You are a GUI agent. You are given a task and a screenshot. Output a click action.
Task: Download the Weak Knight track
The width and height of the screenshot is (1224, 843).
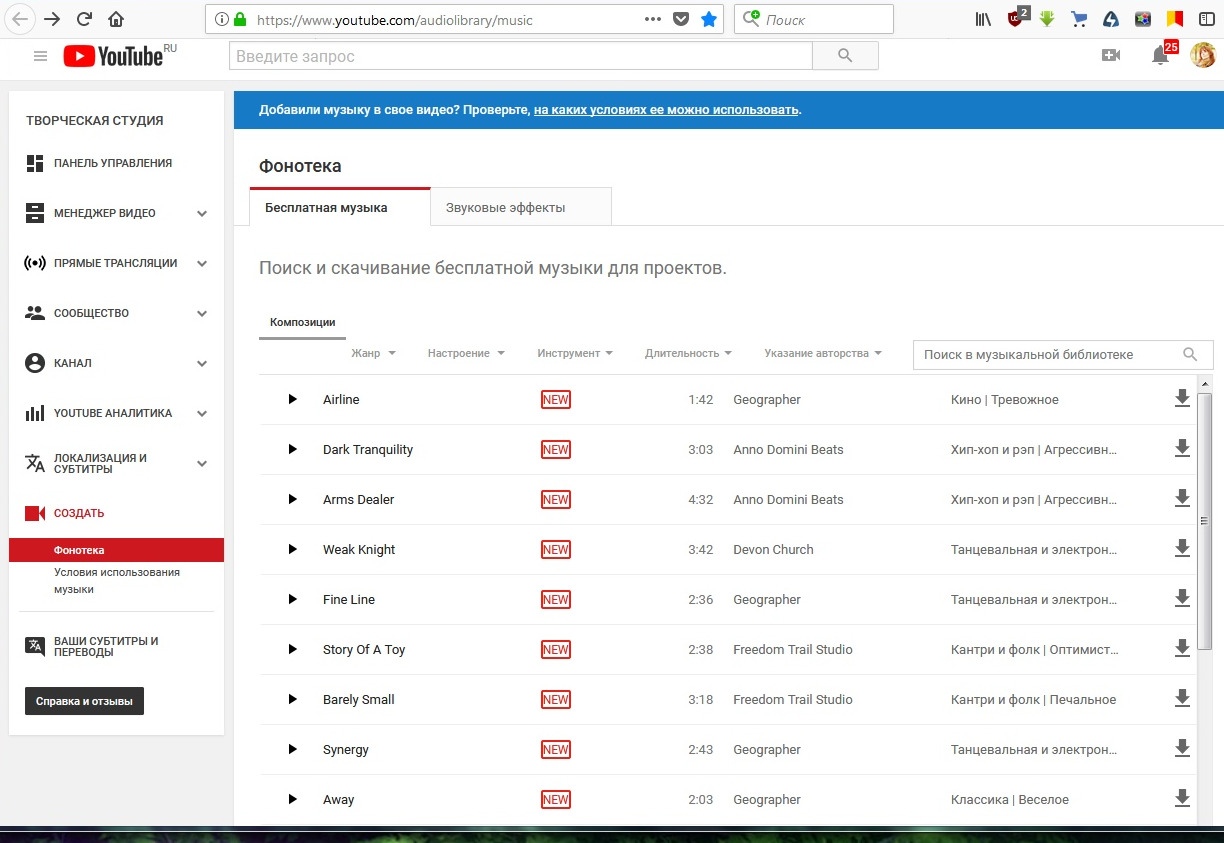click(x=1182, y=549)
